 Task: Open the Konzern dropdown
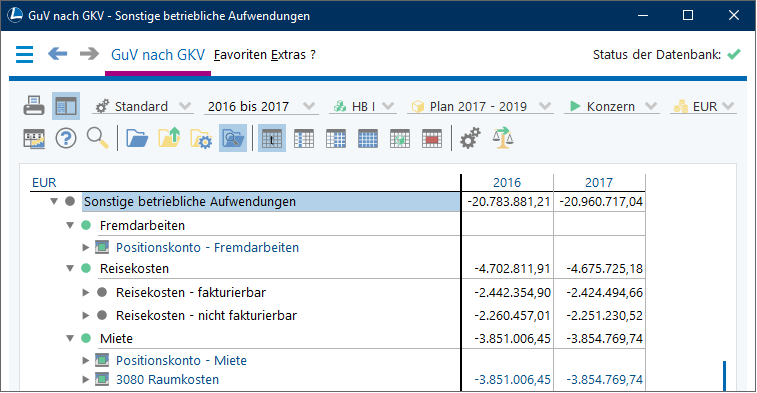tap(612, 106)
